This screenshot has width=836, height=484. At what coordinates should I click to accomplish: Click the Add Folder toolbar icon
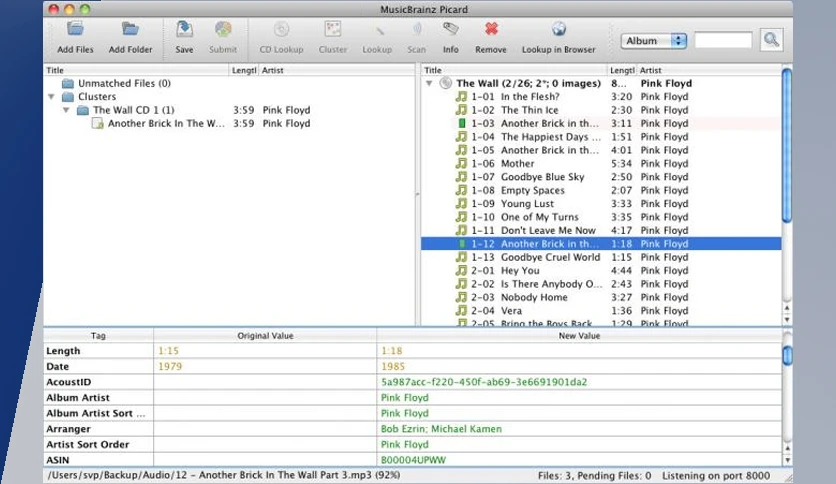[x=130, y=29]
